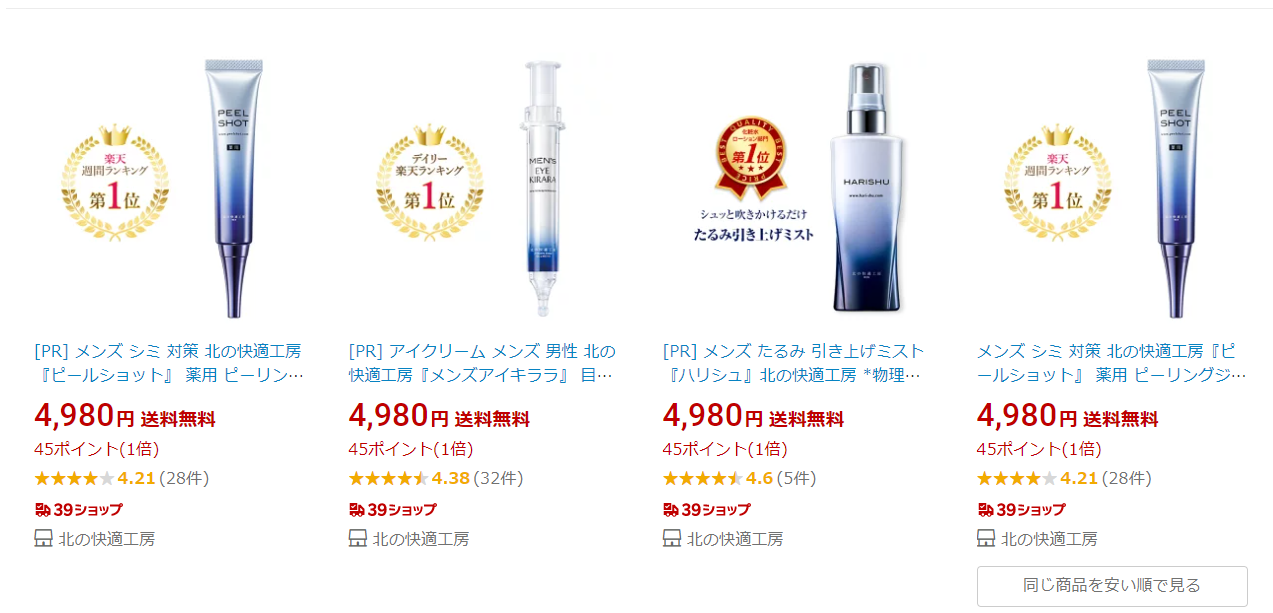
Task: Open [PR] メンズ シミ 対策 product title link
Action: coord(168,363)
